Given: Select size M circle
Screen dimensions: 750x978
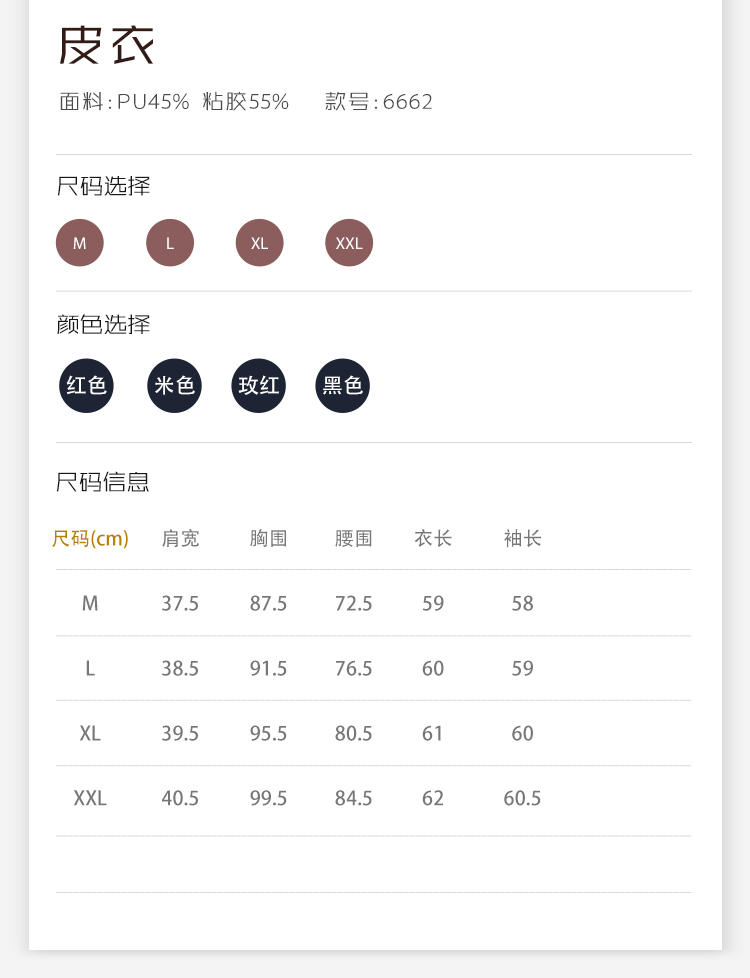Looking at the screenshot, I should click(80, 243).
